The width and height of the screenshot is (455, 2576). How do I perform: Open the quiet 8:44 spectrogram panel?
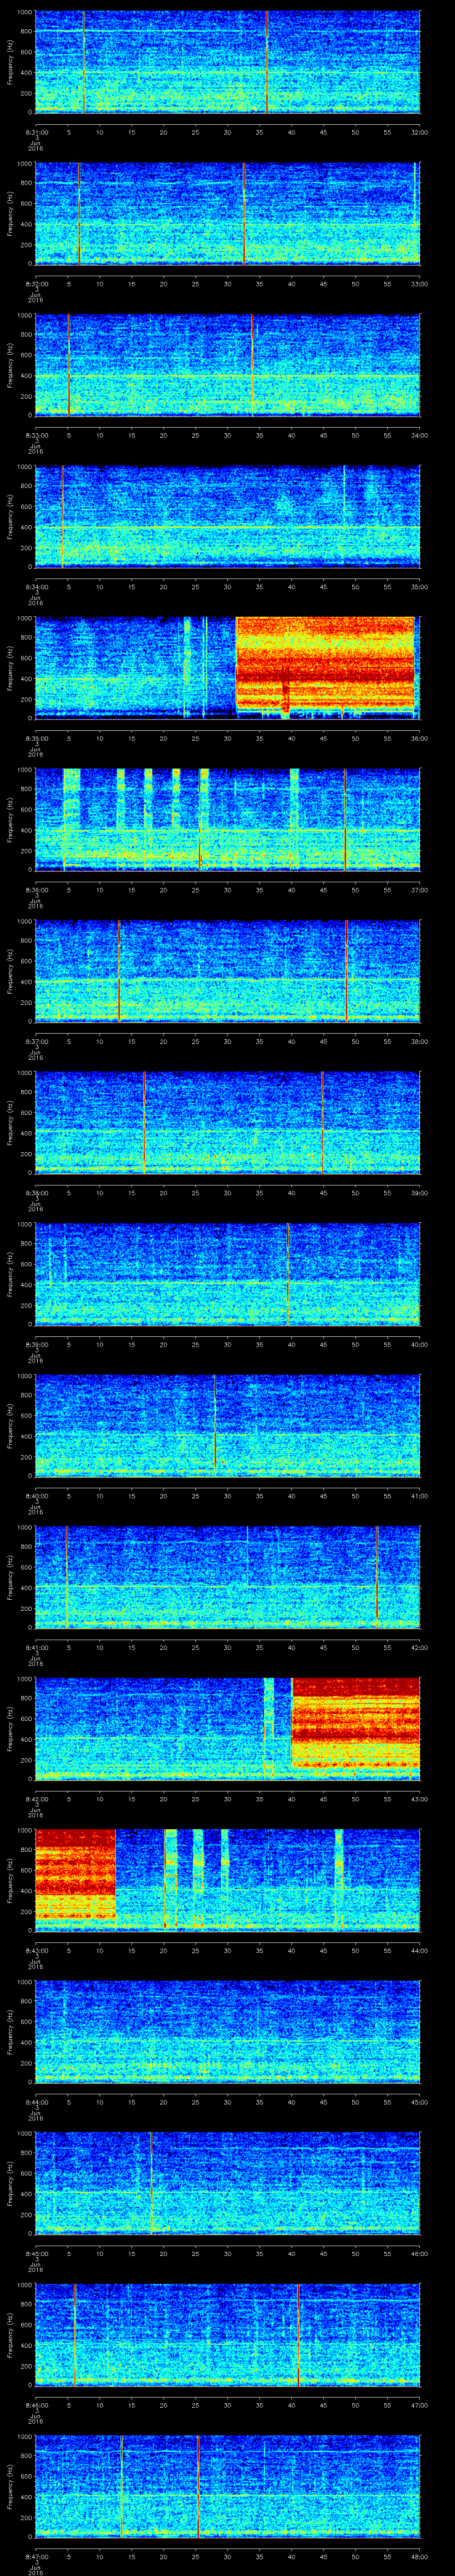tap(227, 2030)
